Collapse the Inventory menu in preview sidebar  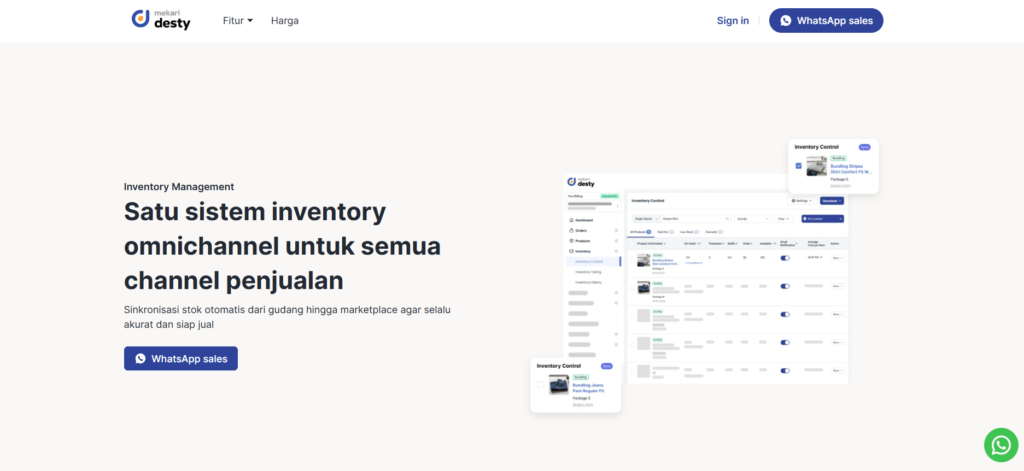click(x=616, y=252)
